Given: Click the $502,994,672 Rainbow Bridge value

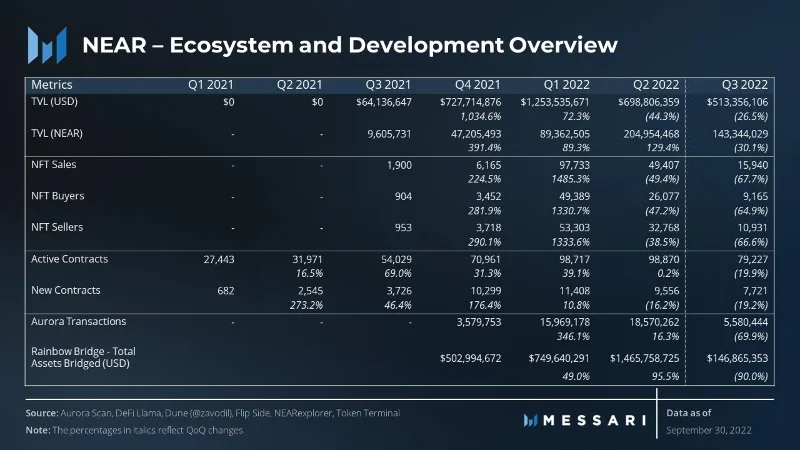Looking at the screenshot, I should pyautogui.click(x=470, y=359).
